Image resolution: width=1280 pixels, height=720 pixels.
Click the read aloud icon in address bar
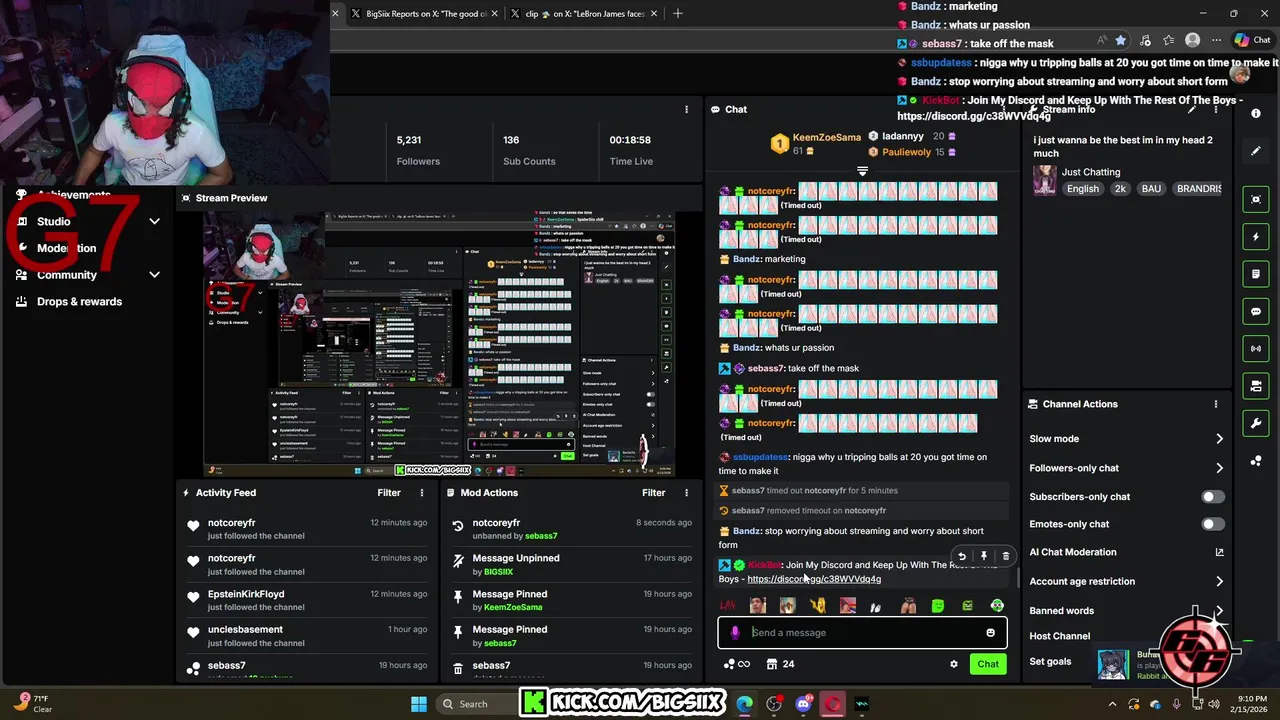click(x=1101, y=40)
